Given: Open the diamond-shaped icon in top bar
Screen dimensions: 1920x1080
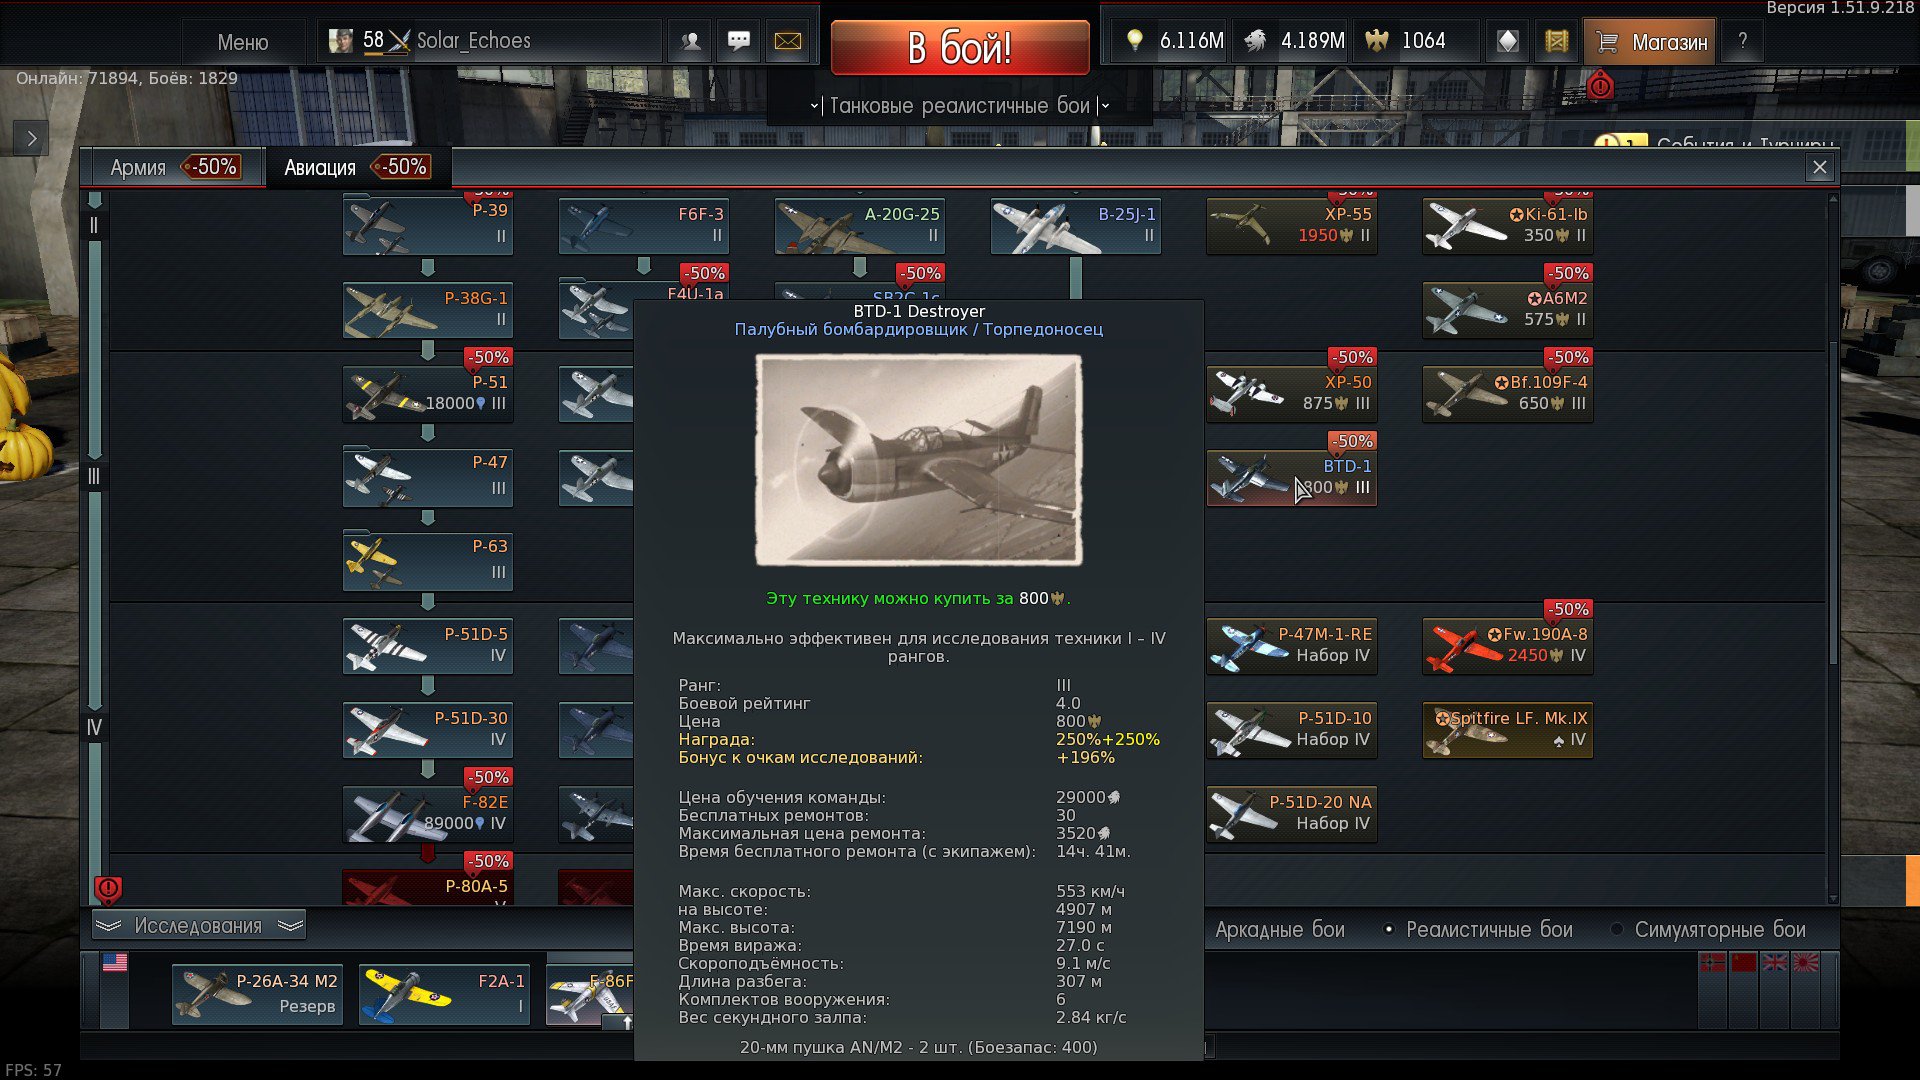Looking at the screenshot, I should [x=1508, y=41].
